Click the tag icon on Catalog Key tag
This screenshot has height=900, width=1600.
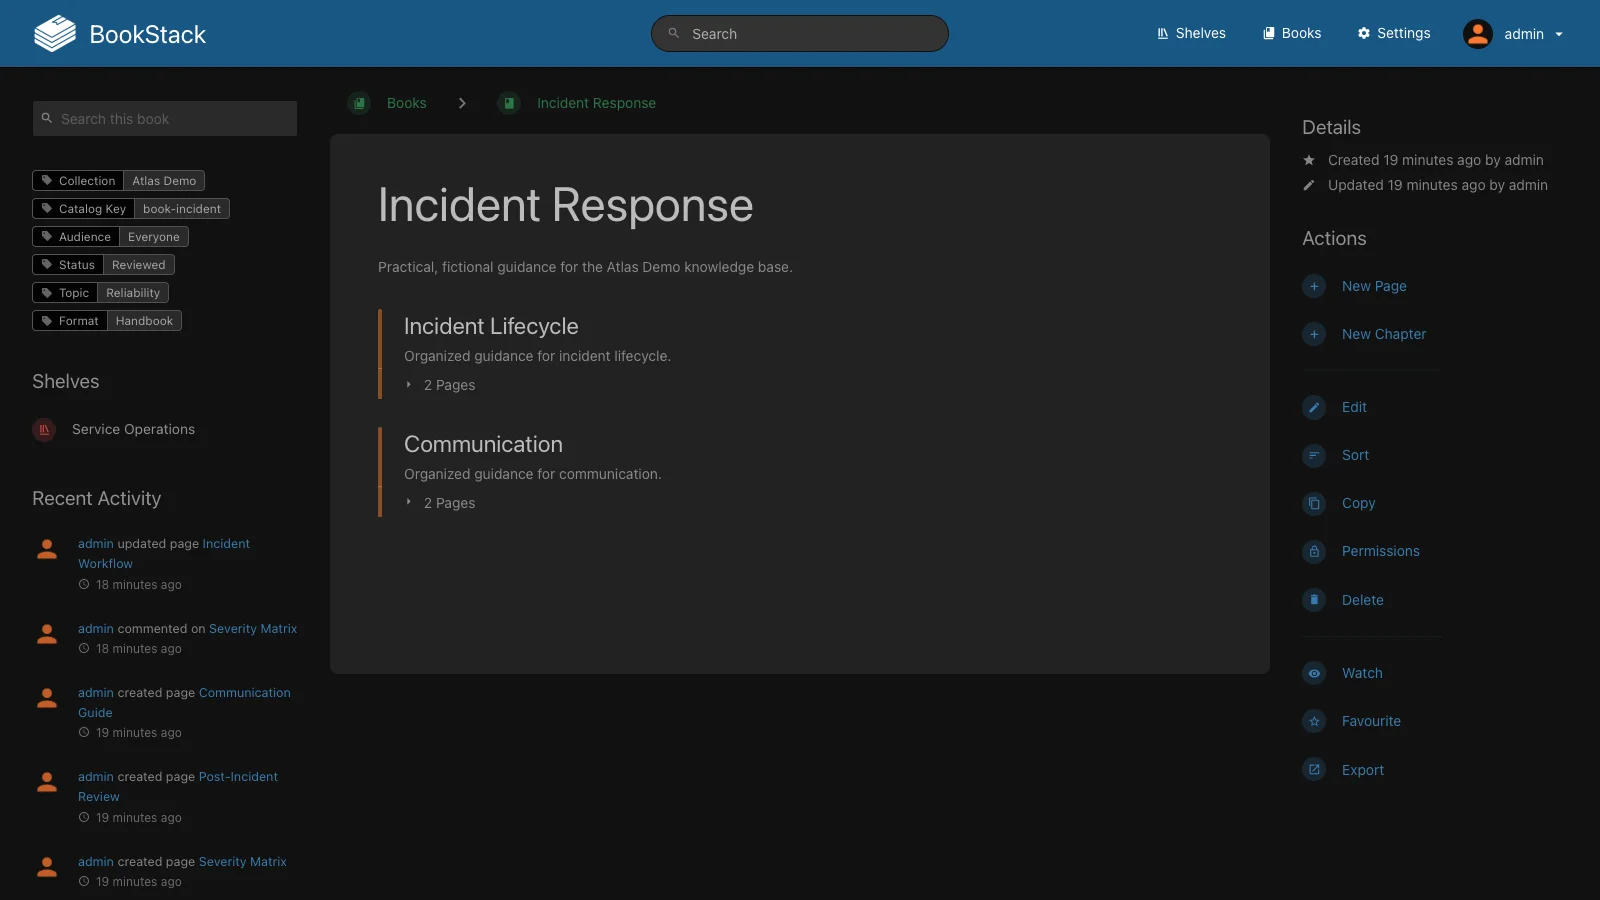[46, 208]
